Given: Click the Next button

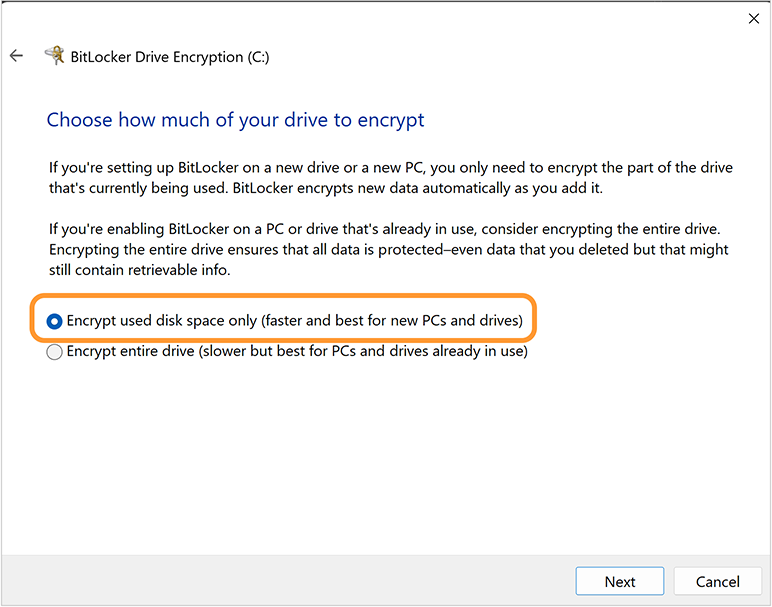Looking at the screenshot, I should (x=619, y=581).
